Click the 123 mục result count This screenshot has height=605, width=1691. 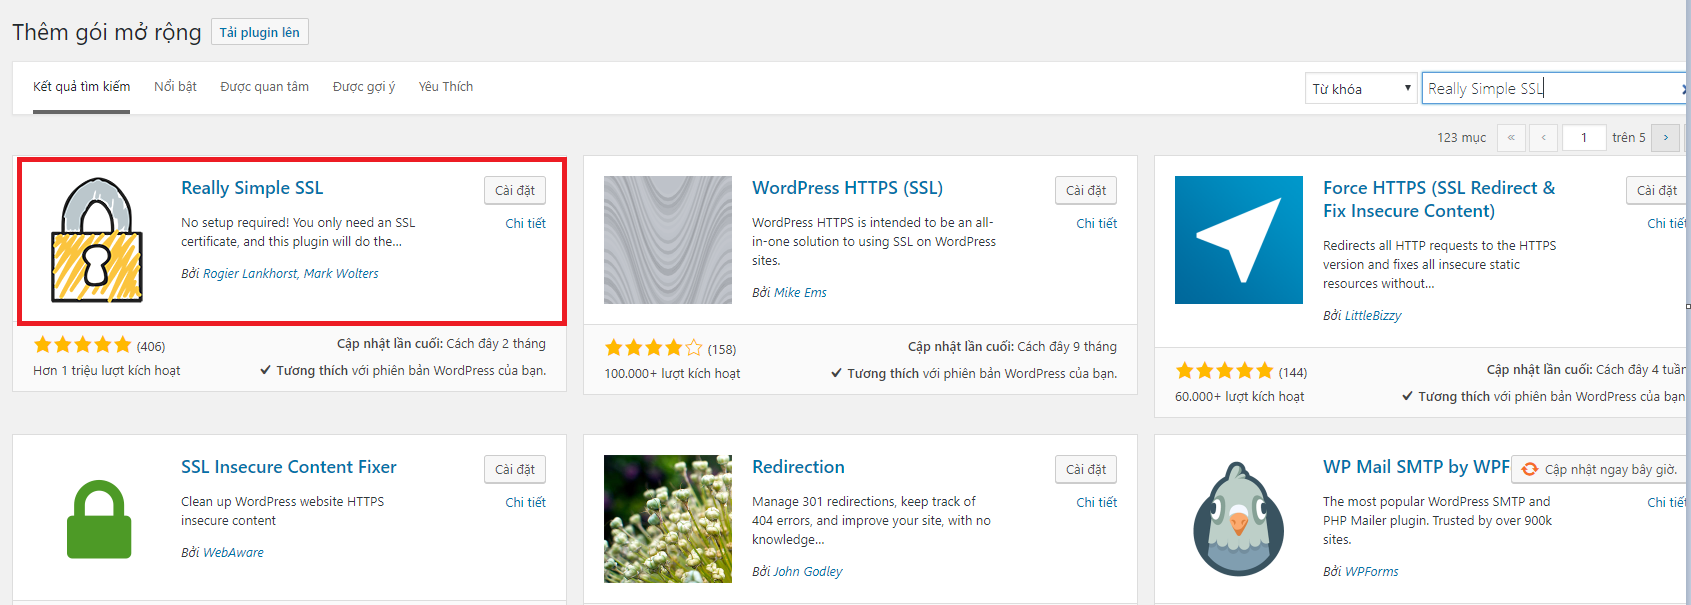point(1462,138)
